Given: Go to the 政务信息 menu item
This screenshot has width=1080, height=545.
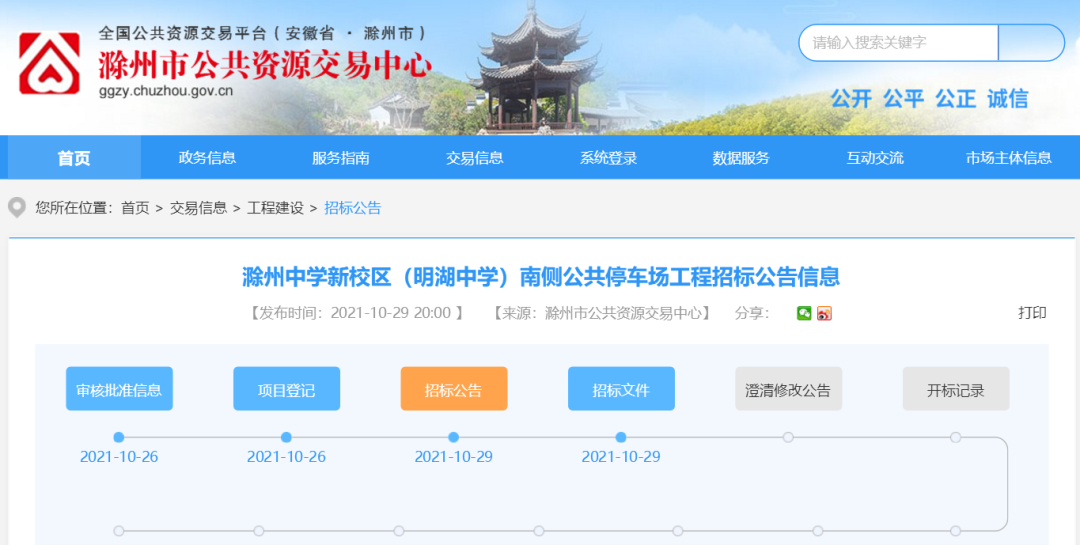Looking at the screenshot, I should click(207, 158).
